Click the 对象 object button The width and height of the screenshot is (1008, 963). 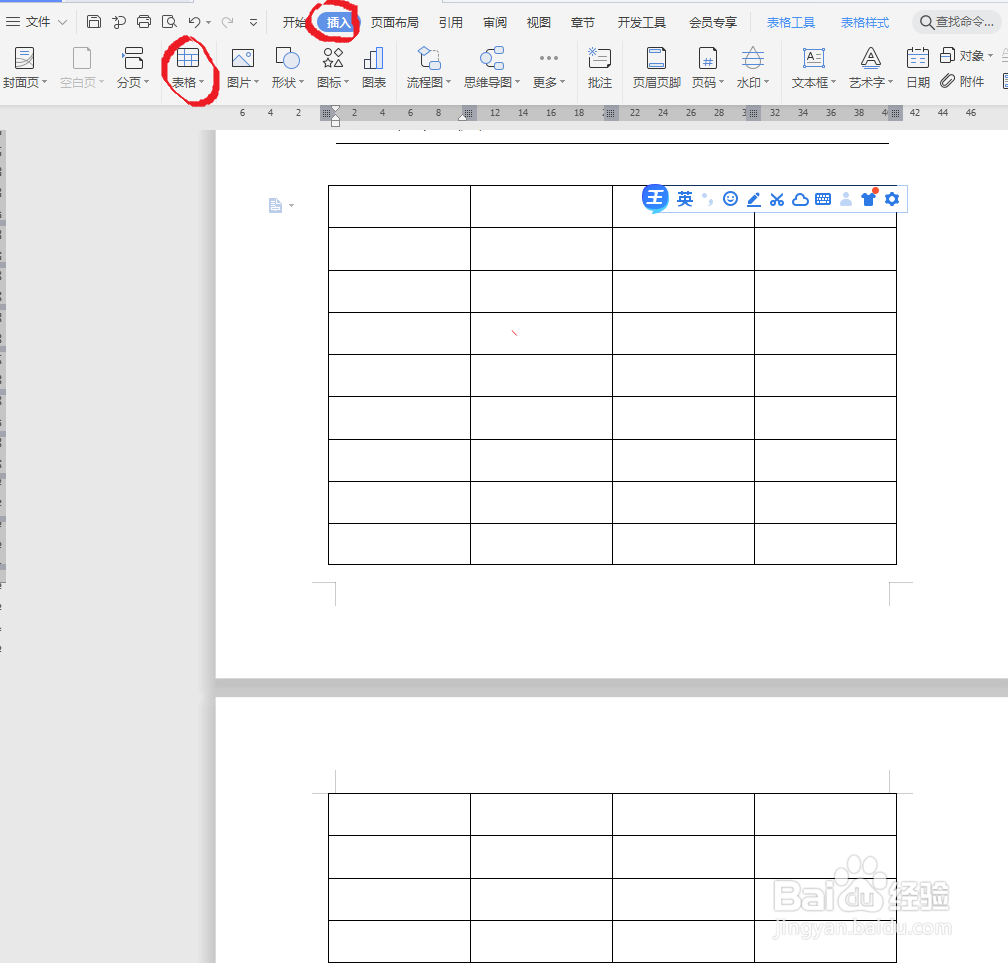point(966,55)
